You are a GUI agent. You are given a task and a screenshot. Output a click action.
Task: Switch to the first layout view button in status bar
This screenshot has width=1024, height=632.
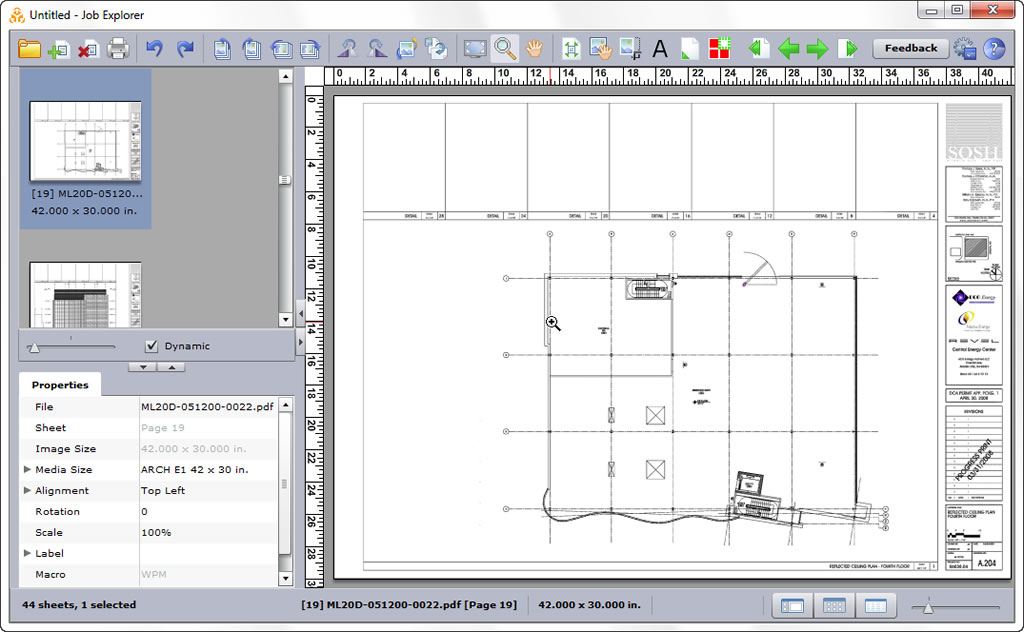pos(792,607)
